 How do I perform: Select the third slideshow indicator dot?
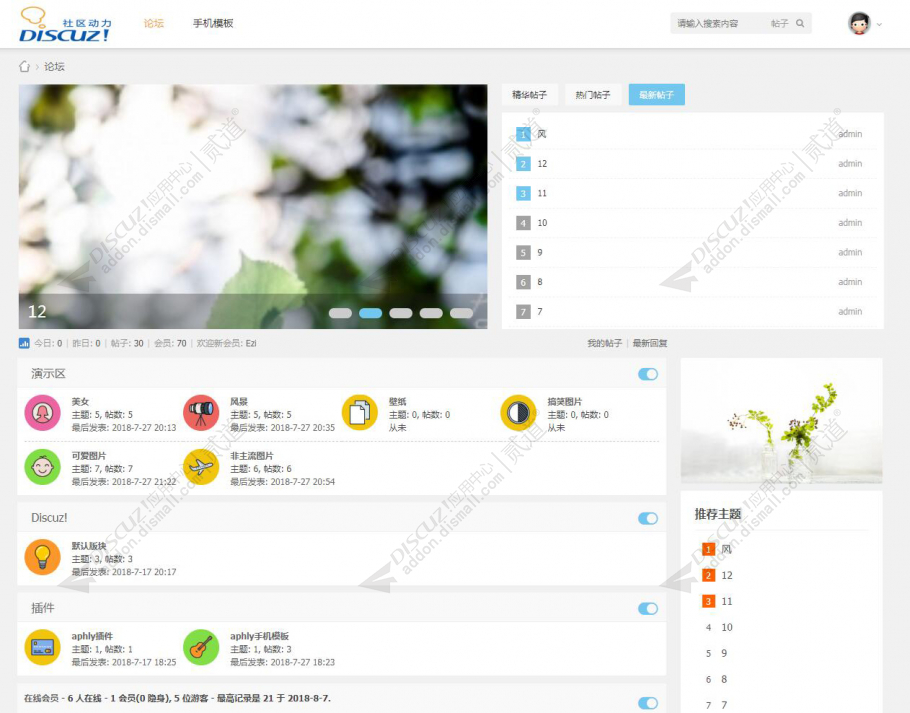coord(400,313)
